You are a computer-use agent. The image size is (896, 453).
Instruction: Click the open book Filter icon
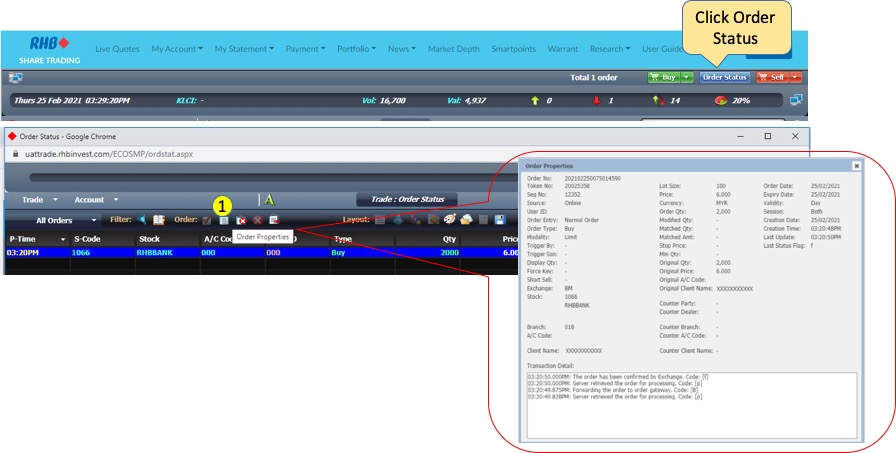tap(159, 220)
